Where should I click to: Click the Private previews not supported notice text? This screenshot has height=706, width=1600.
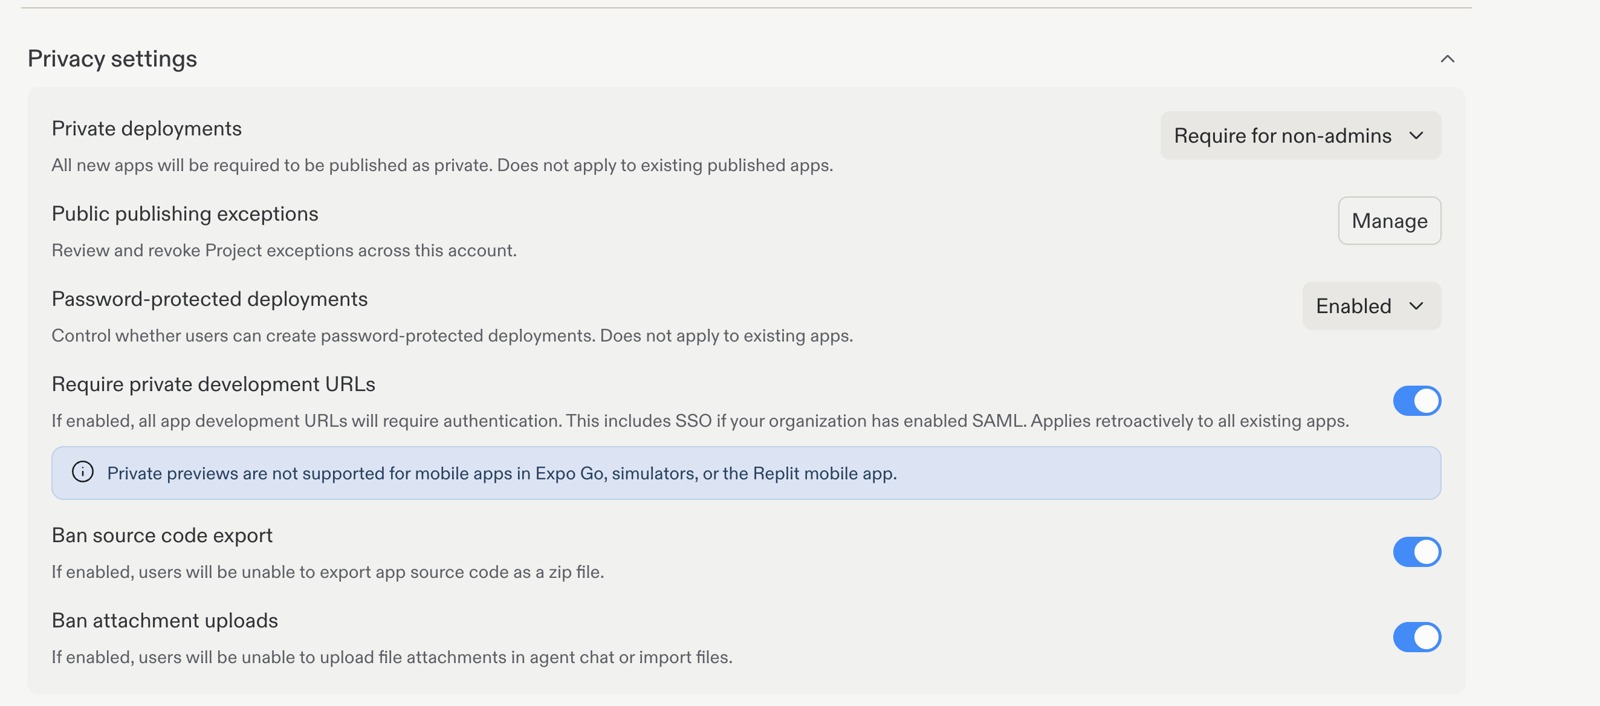[x=502, y=473]
